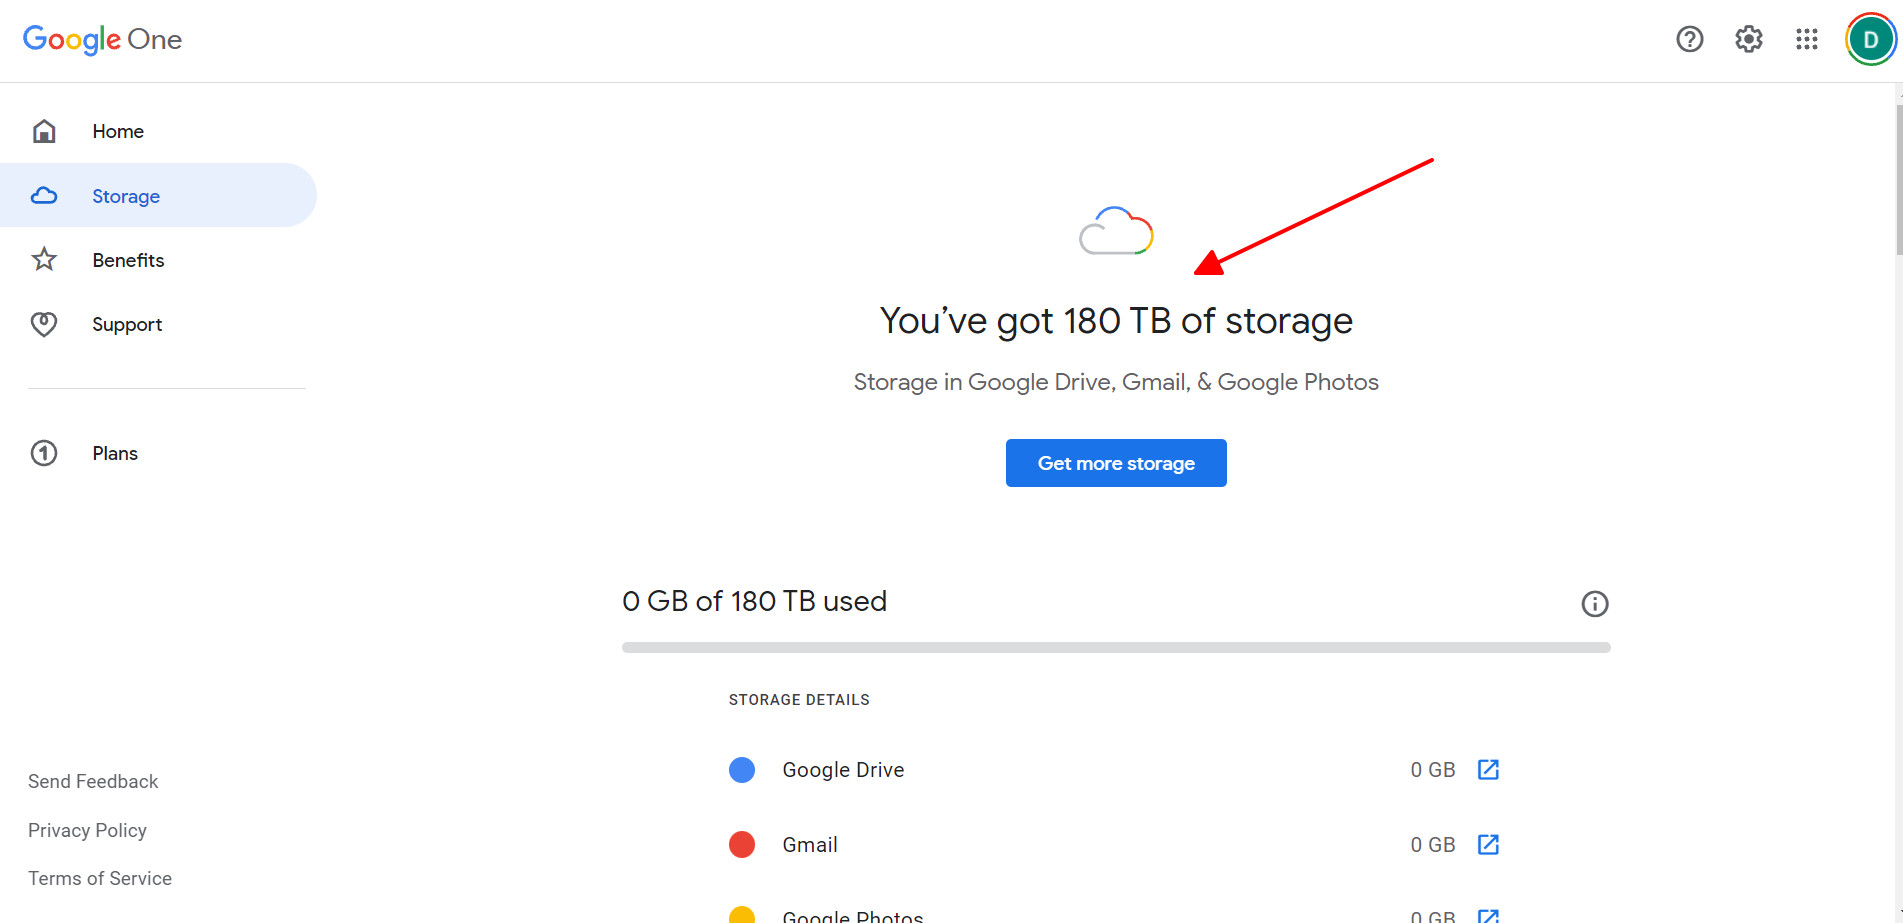
Task: Click the storage usage progress bar
Action: [x=1116, y=648]
